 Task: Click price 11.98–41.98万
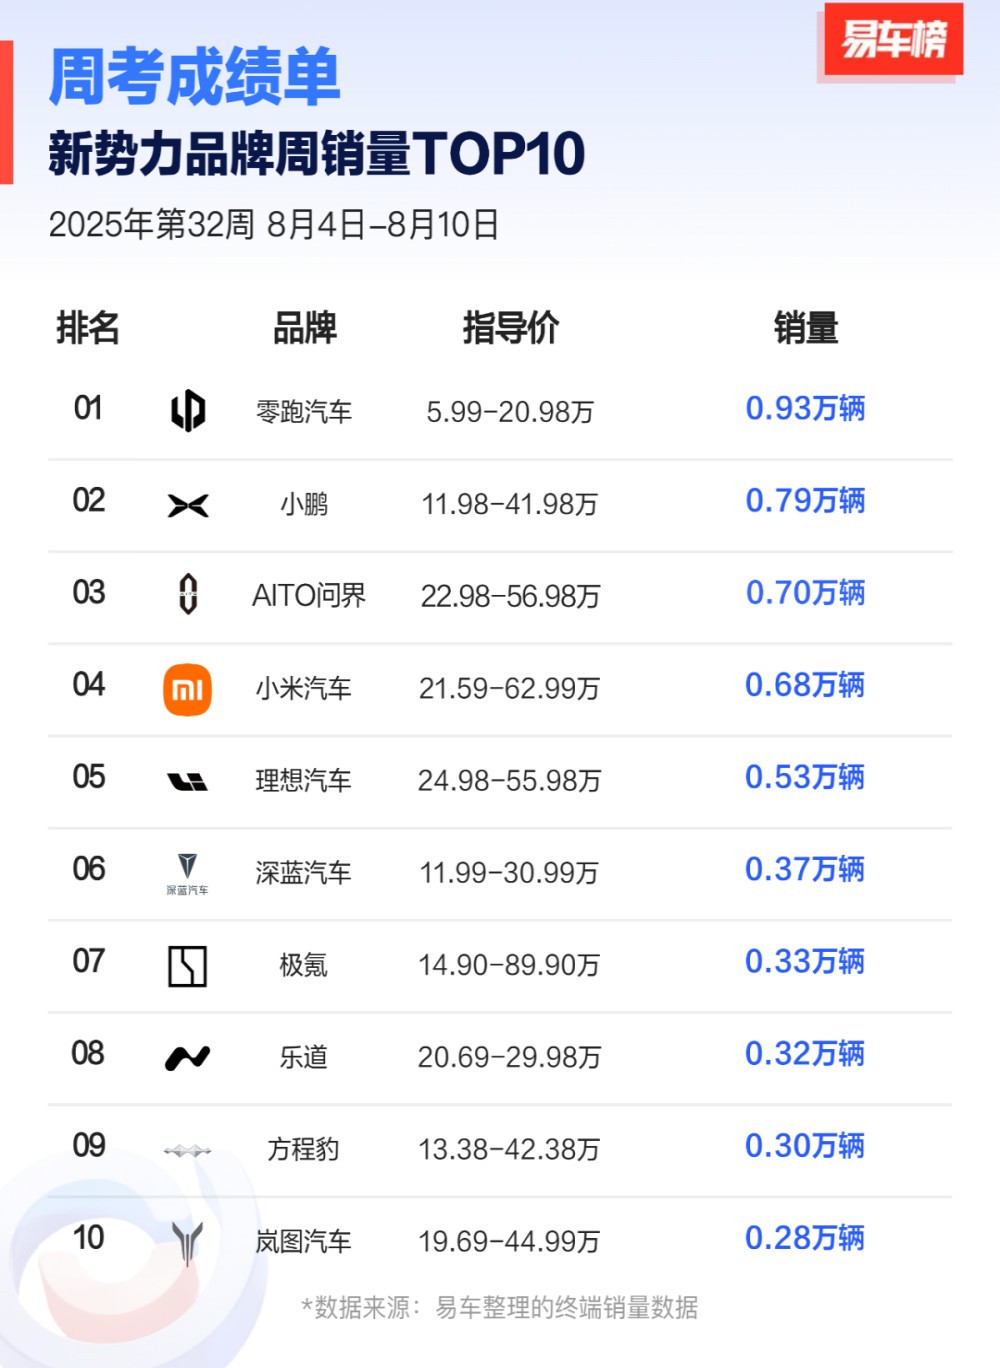coord(510,504)
